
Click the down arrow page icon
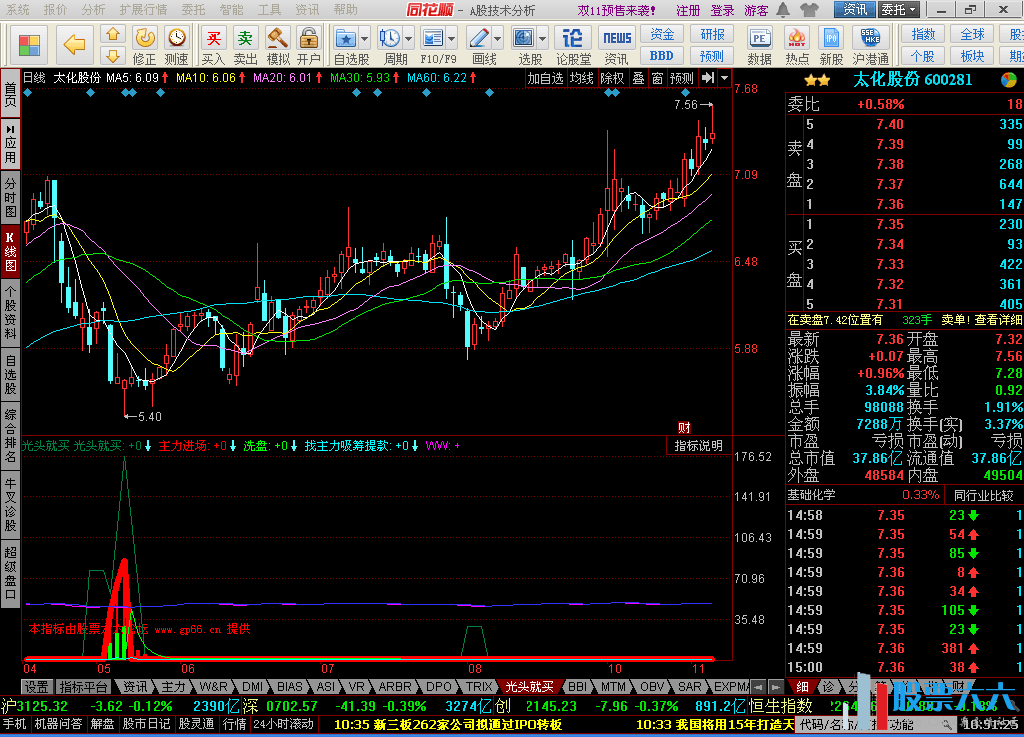coord(113,55)
